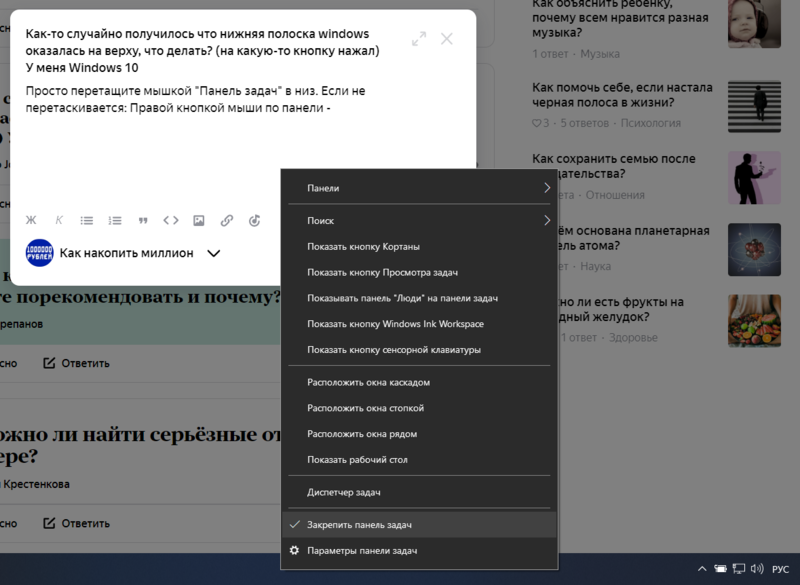
Task: Select 'Показать кнопку Просмотра задач'
Action: 419,272
